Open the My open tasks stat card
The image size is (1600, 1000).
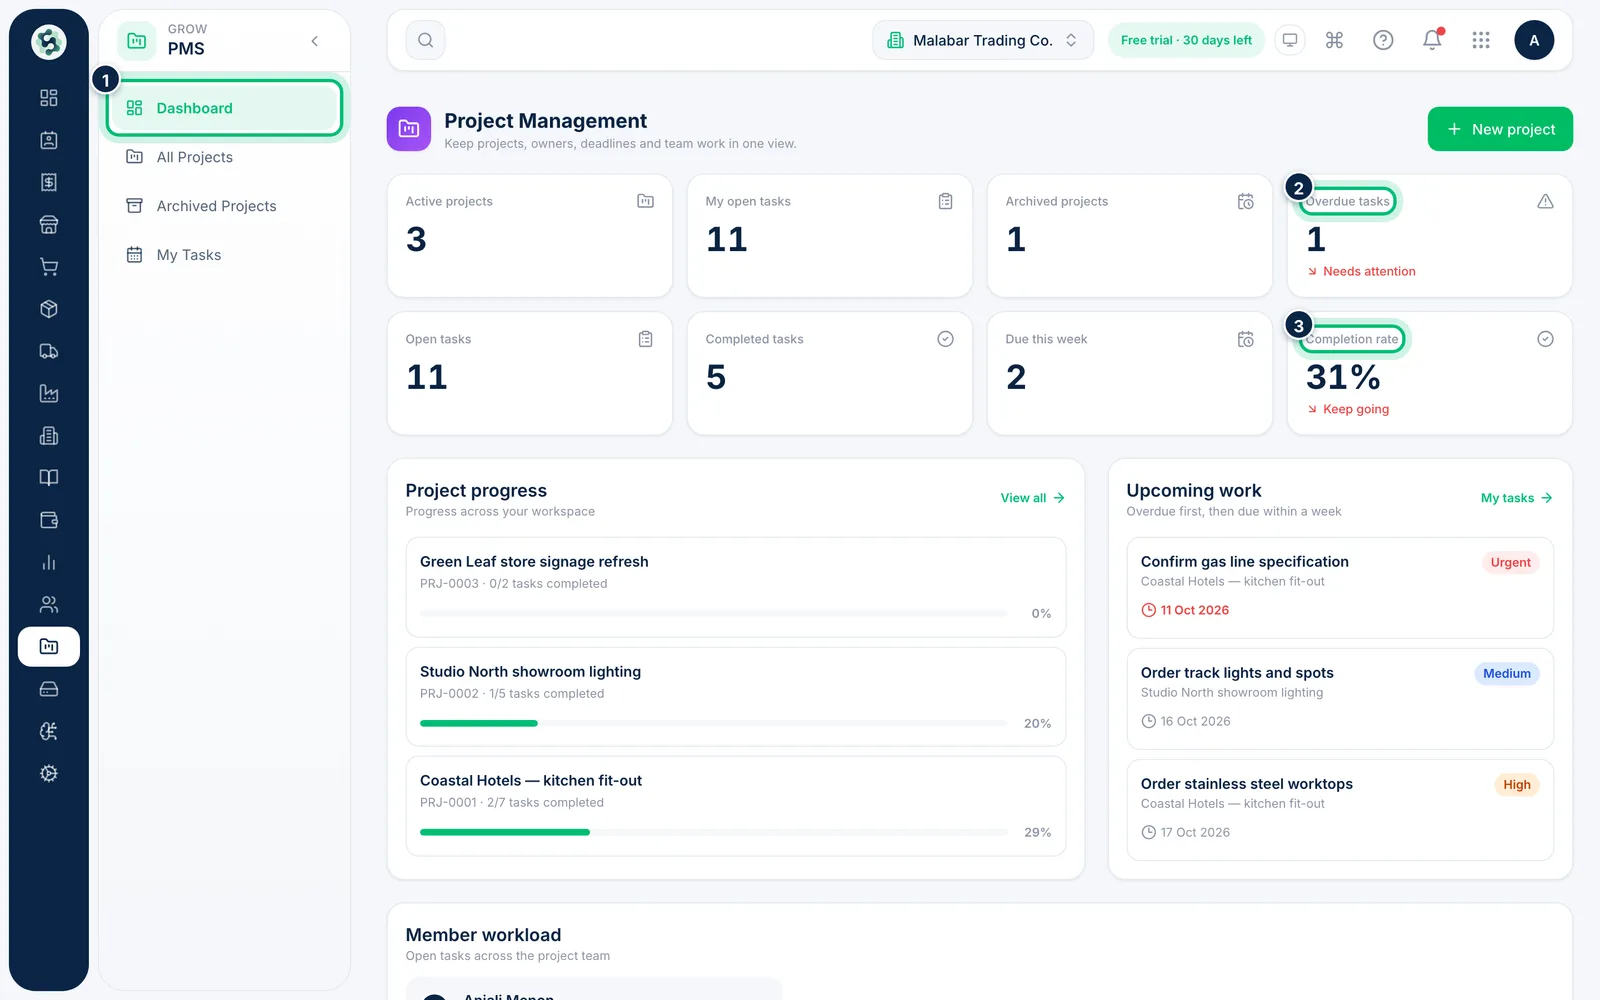point(830,236)
